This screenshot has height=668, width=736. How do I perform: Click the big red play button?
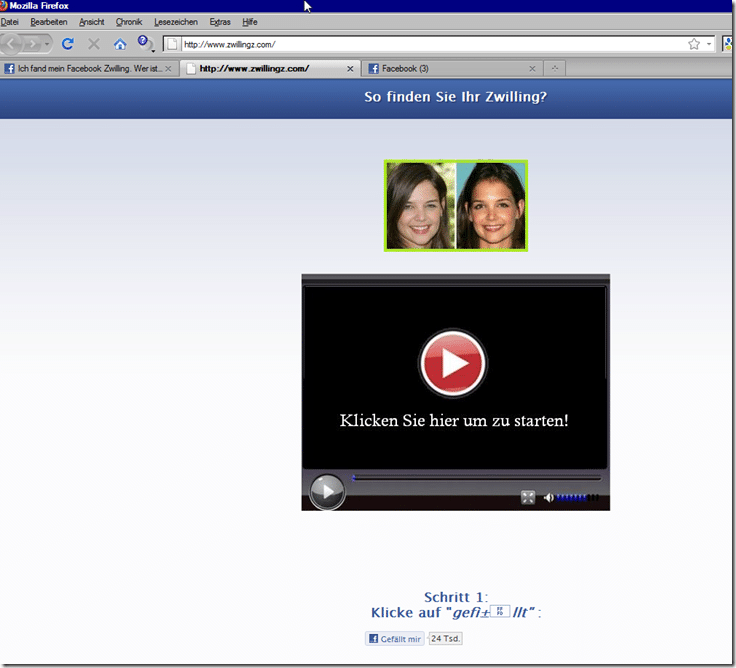pos(453,363)
